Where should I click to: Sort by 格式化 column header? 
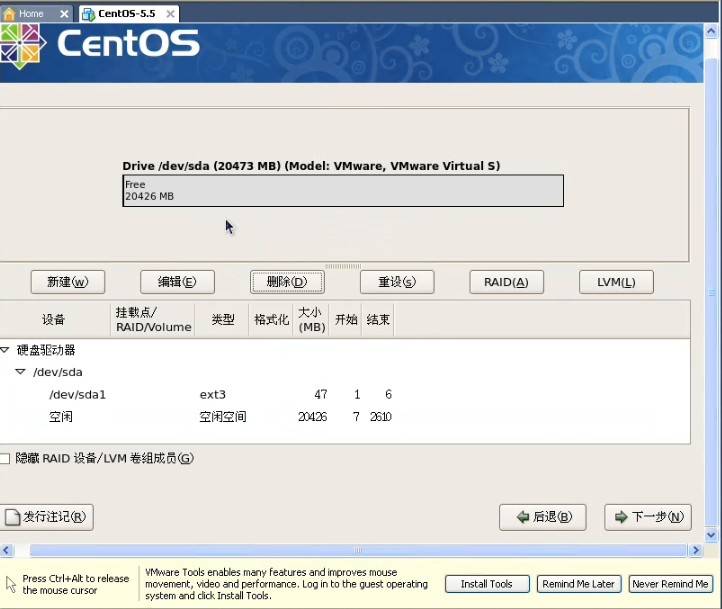click(x=271, y=319)
